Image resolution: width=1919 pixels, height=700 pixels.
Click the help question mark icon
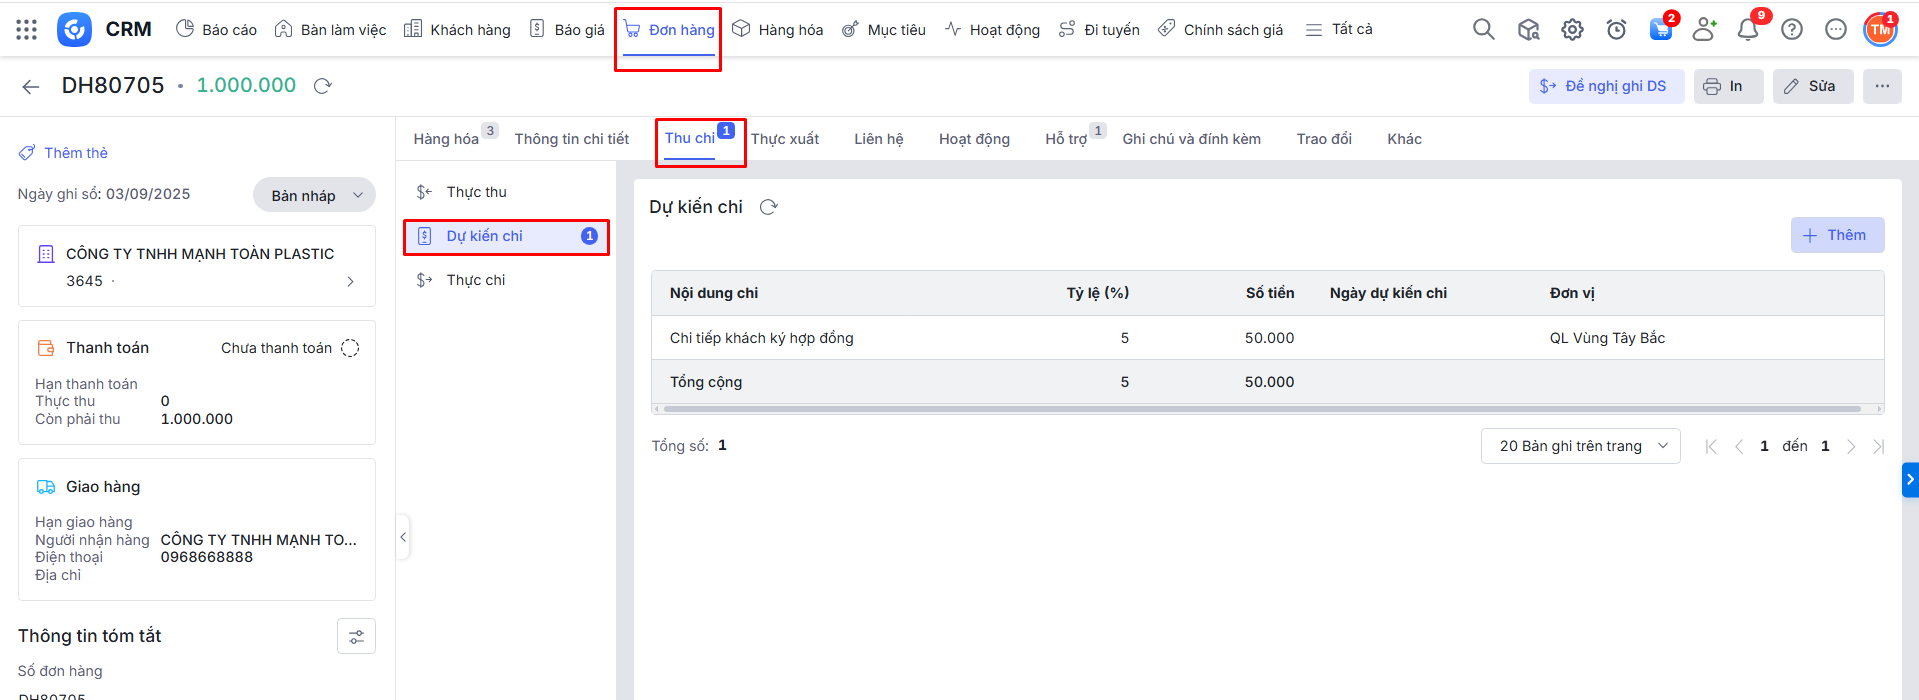pos(1791,30)
